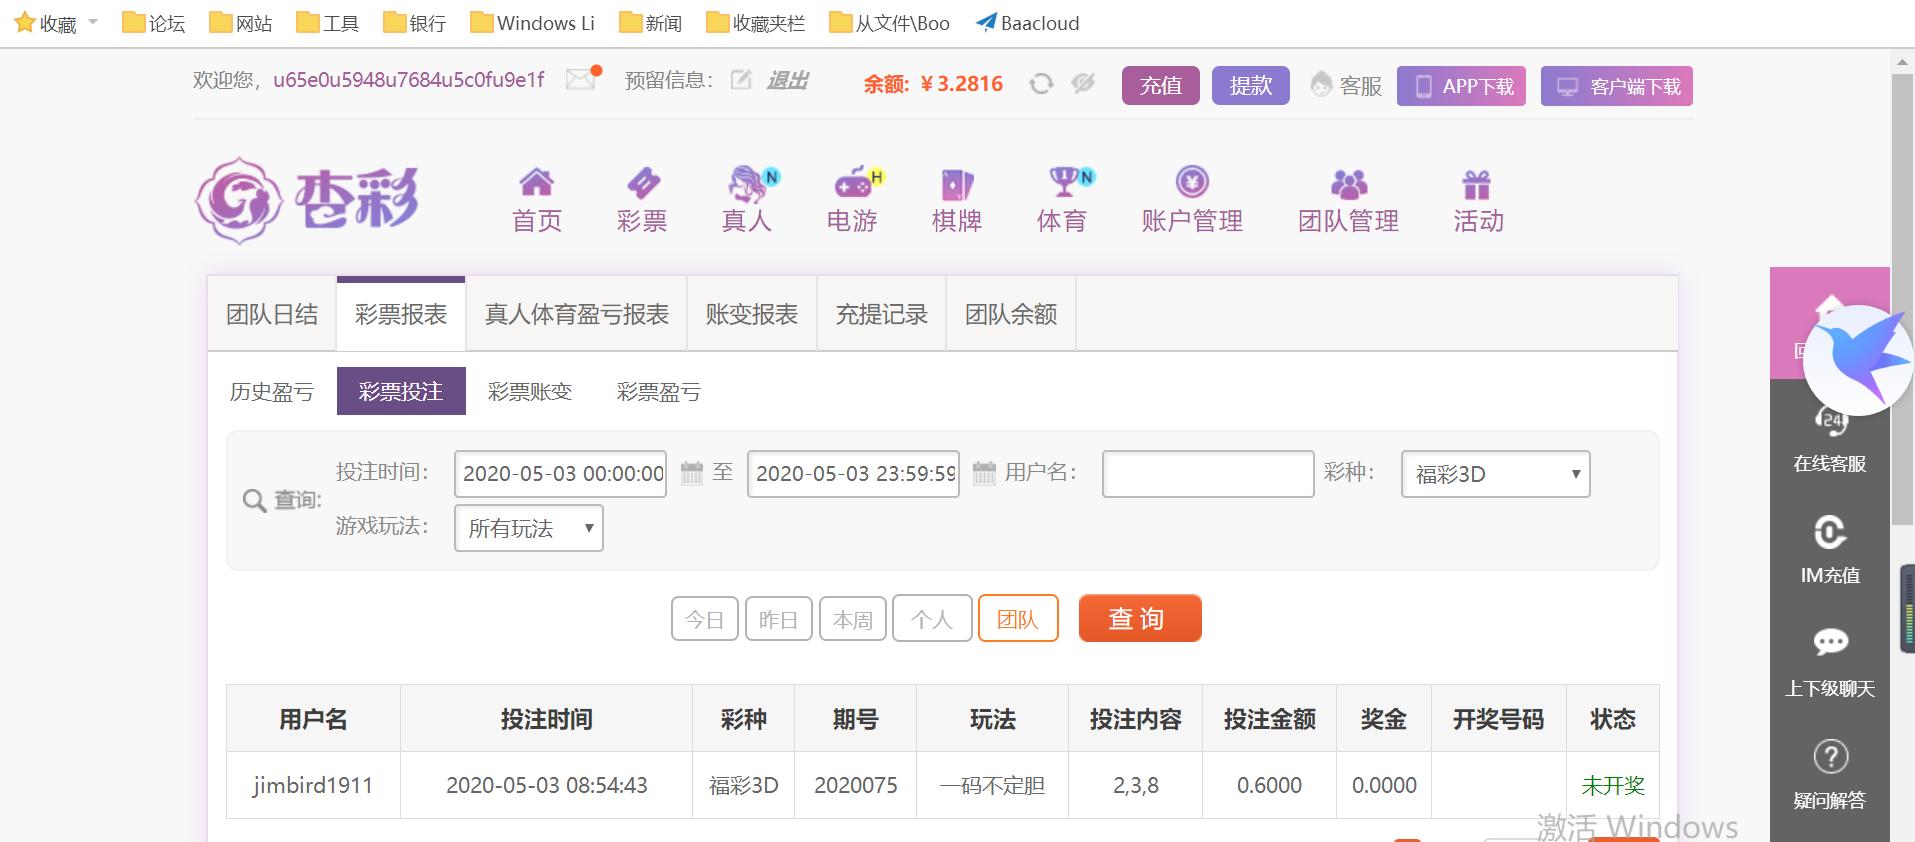
Task: Open the 体育 trophy icon
Action: (x=1064, y=182)
